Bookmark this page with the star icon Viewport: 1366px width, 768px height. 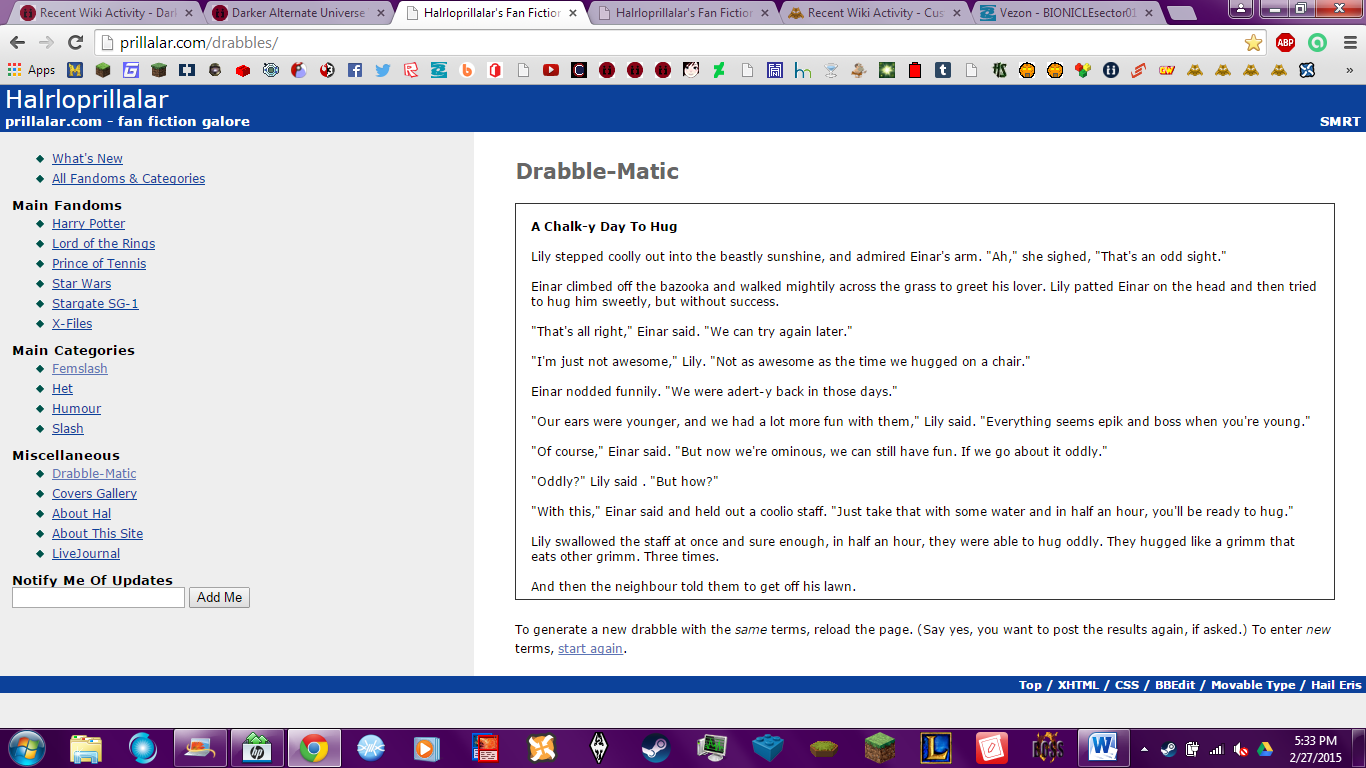[x=1252, y=43]
